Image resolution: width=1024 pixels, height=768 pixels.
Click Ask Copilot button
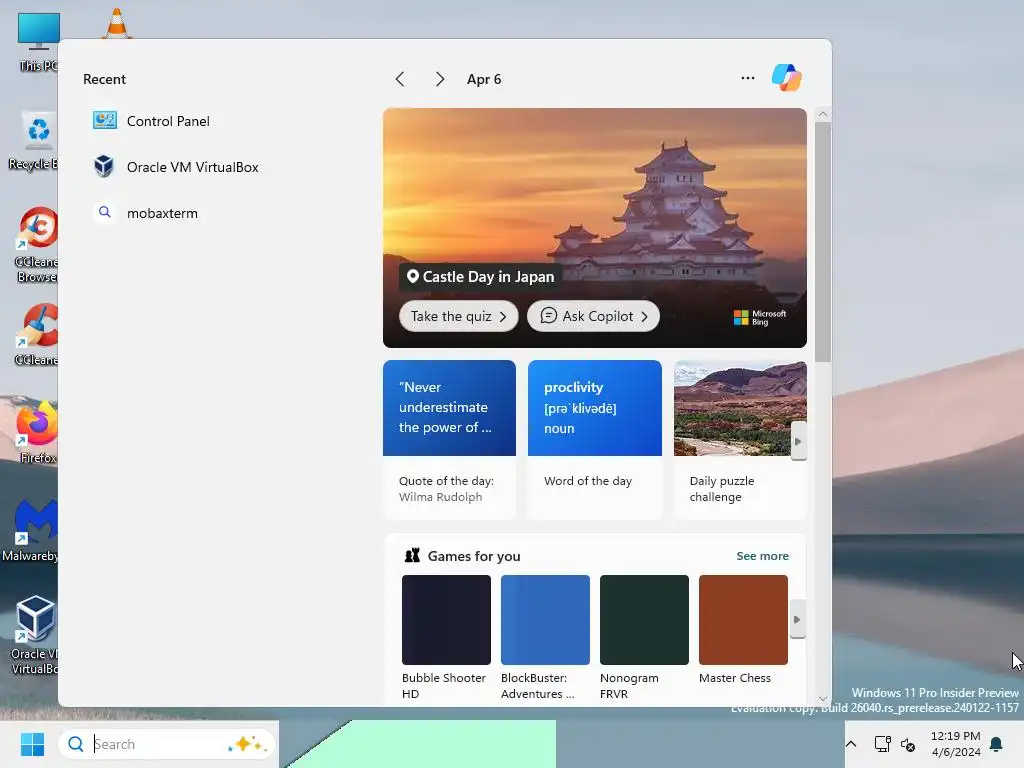pos(593,316)
